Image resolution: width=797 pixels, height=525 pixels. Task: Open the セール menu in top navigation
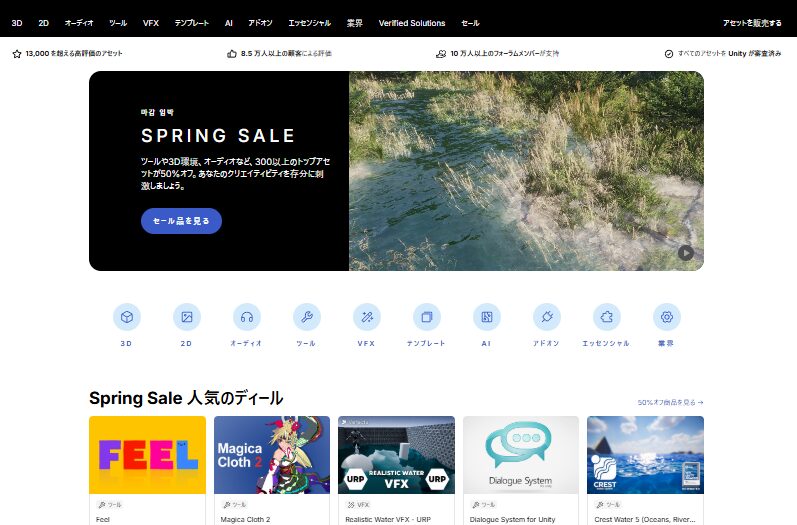(470, 23)
